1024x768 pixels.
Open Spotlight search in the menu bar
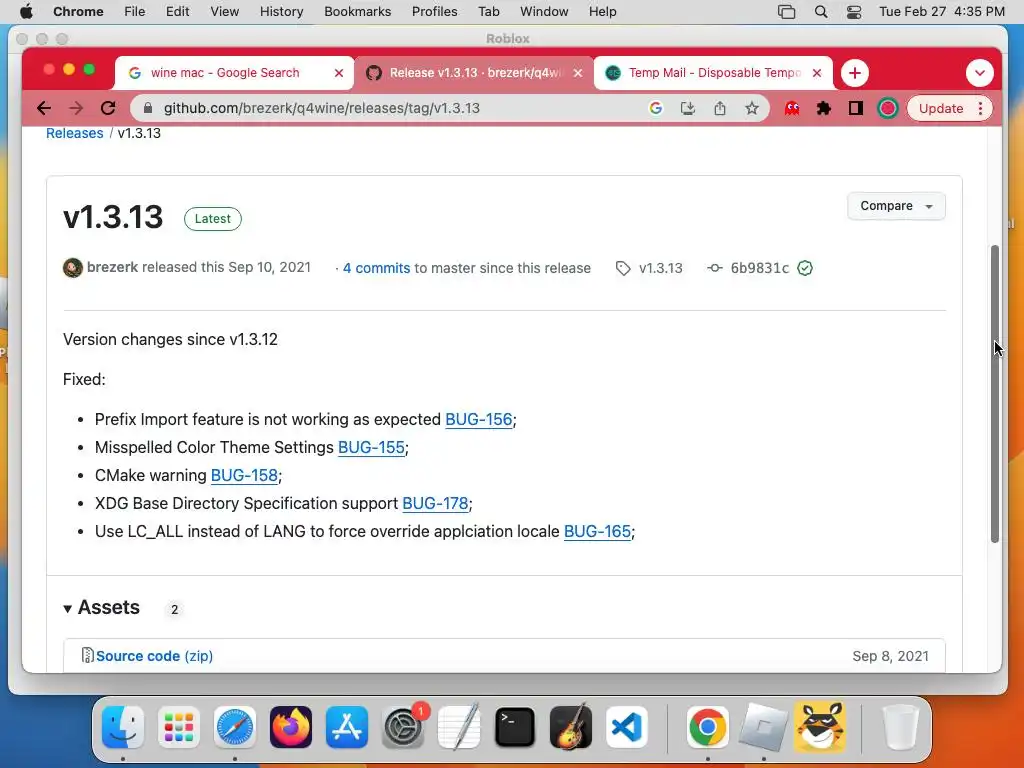821,12
